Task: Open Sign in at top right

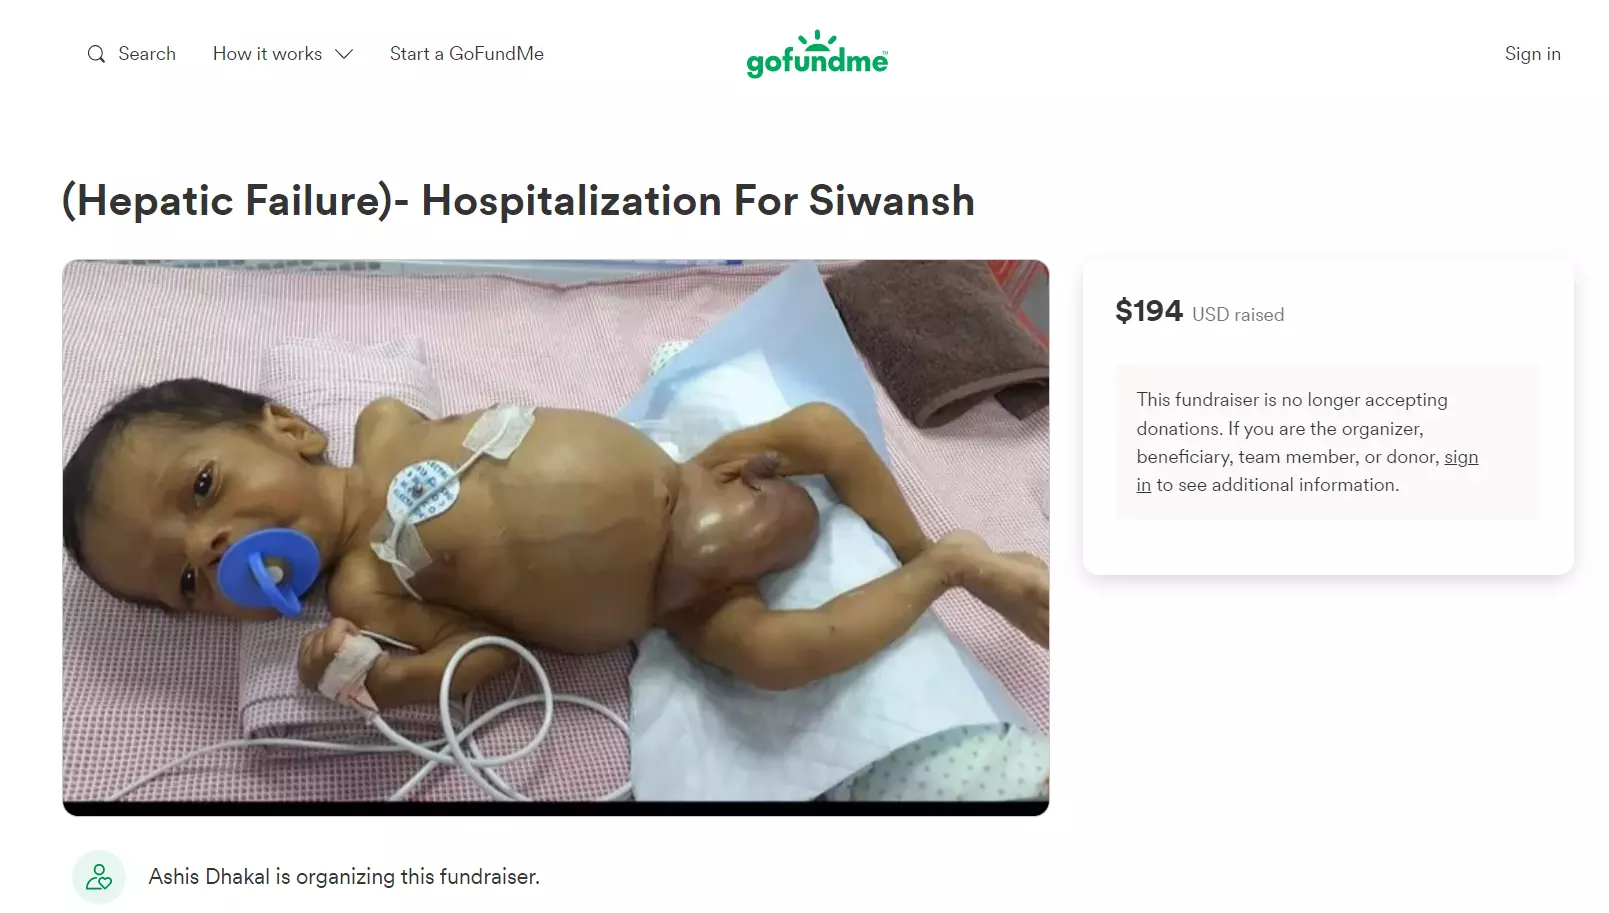Action: click(1532, 54)
